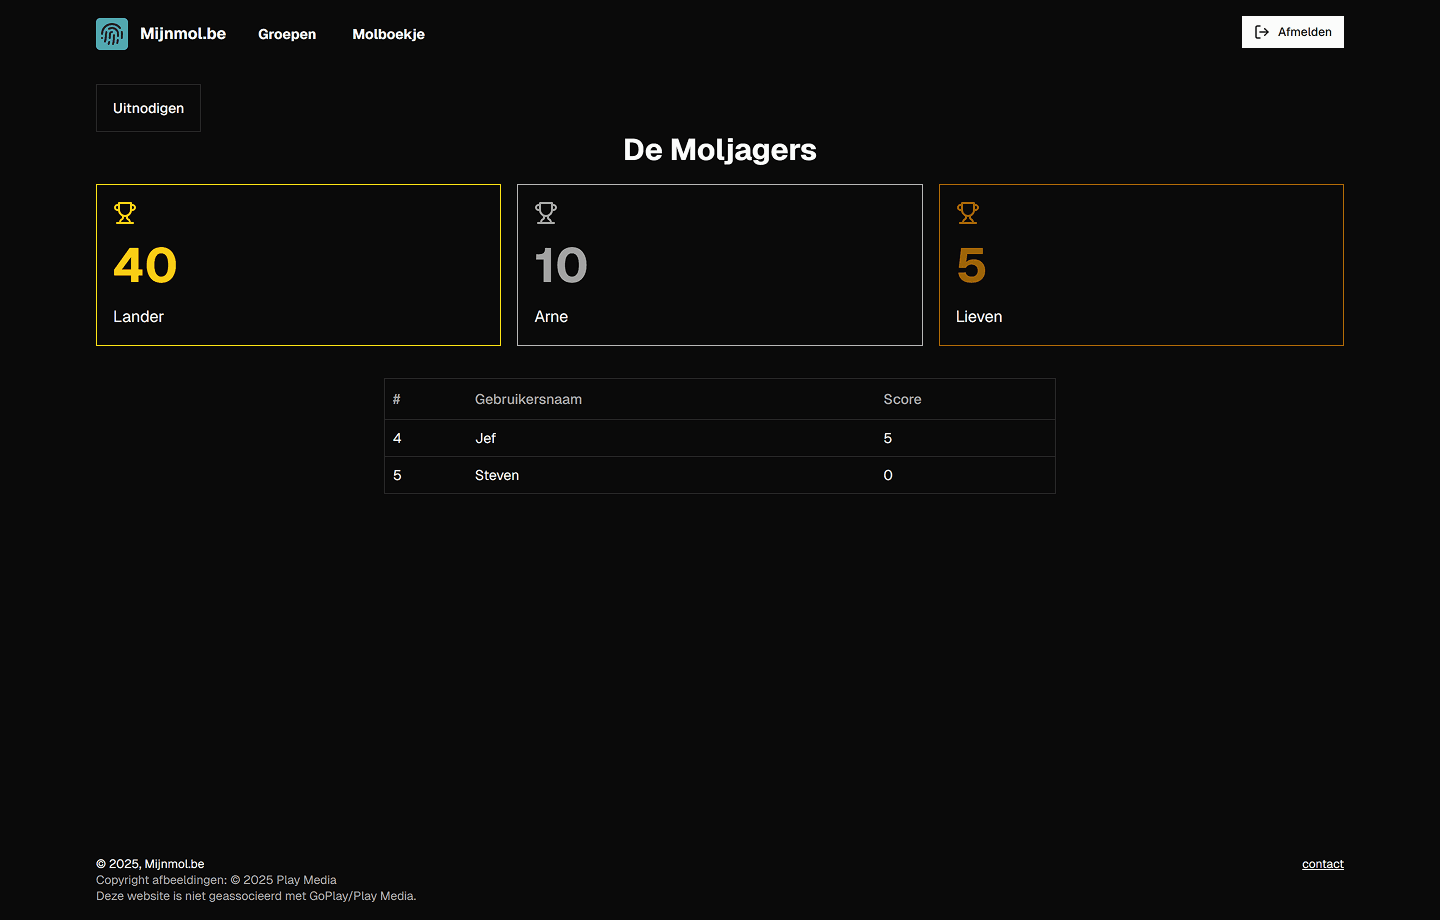
Task: Click the Steven row in the ranking table
Action: tap(719, 475)
